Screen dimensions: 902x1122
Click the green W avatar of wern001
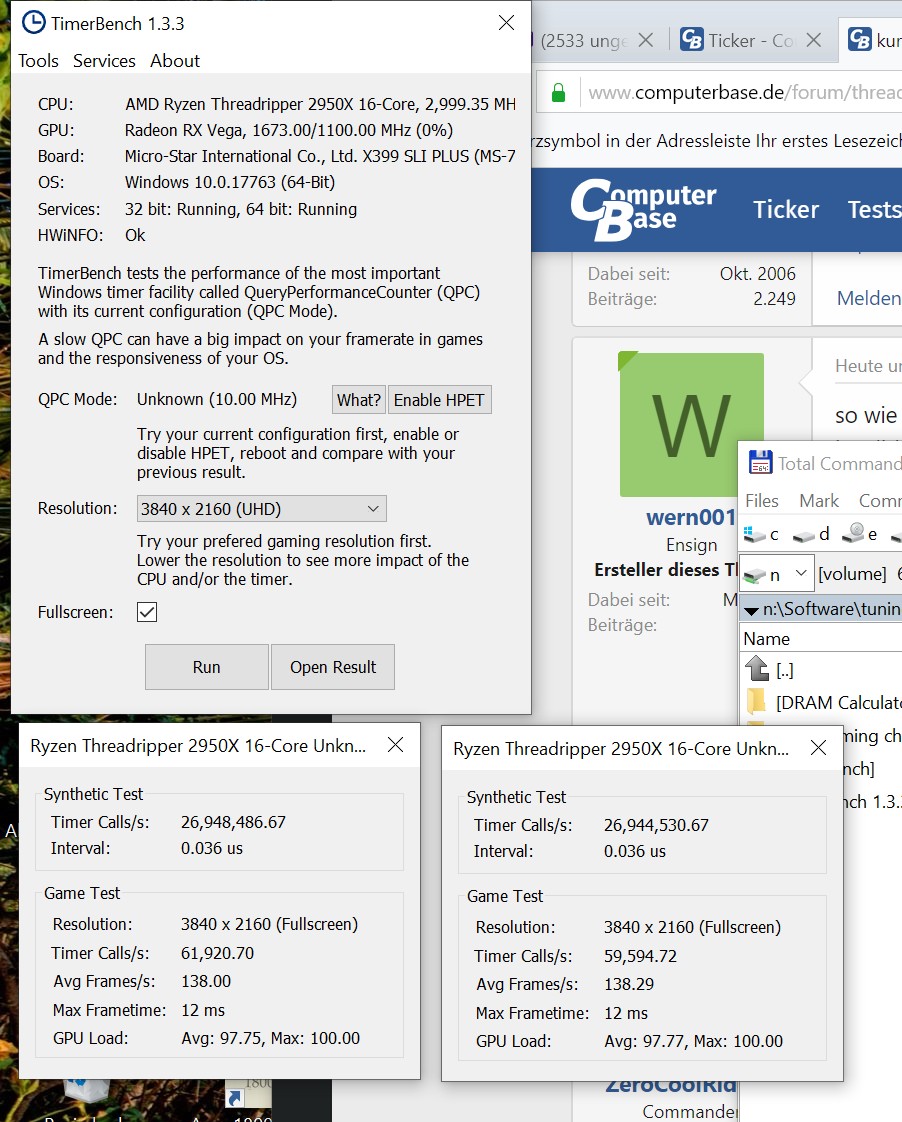click(x=691, y=424)
